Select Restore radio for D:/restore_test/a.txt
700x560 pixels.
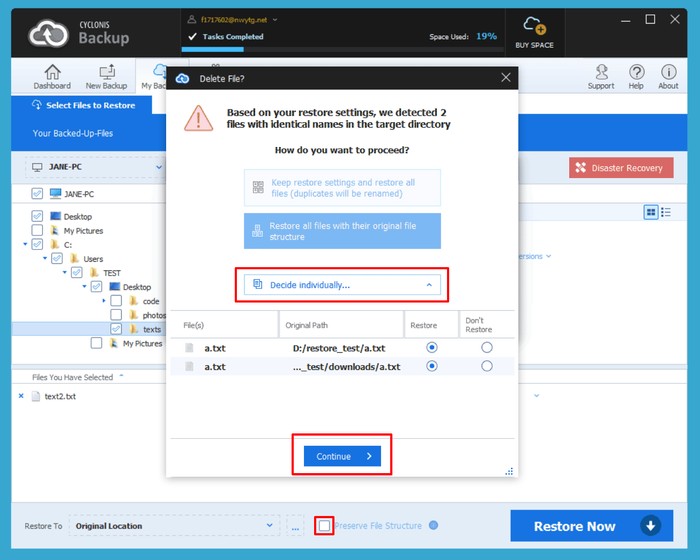[432, 348]
